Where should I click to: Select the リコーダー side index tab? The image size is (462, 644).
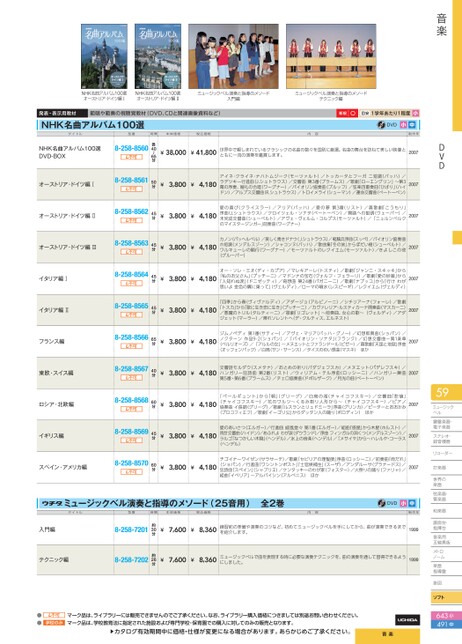[446, 453]
